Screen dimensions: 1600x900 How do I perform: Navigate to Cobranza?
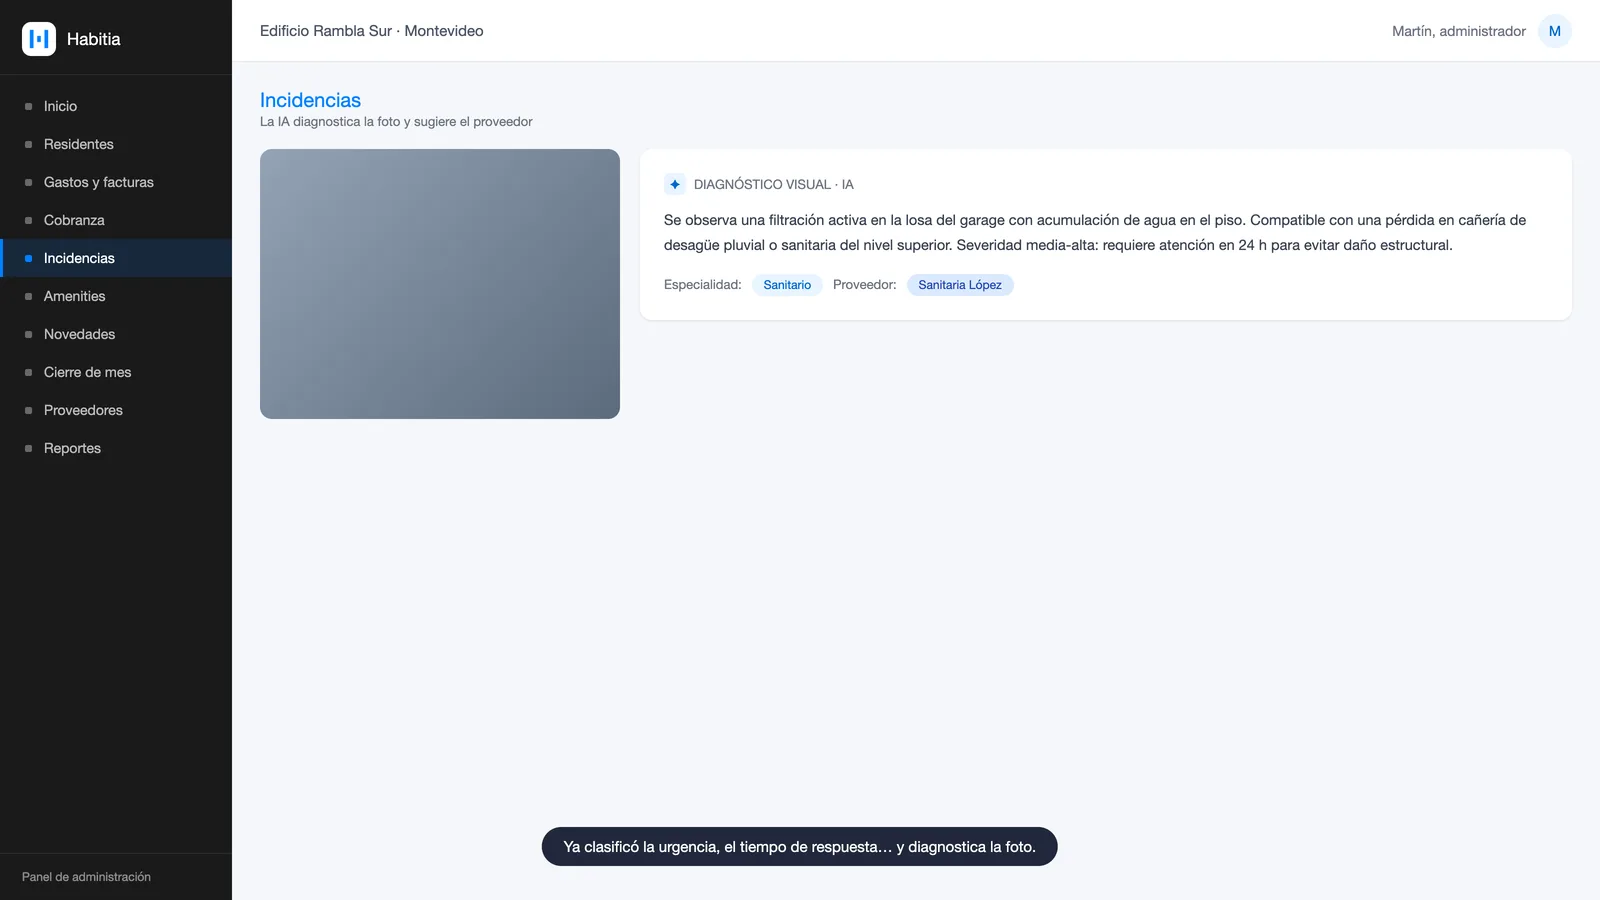116,220
